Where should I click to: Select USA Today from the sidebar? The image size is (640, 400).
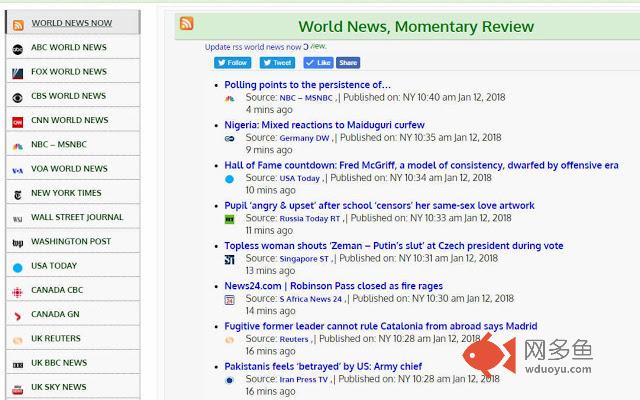(x=73, y=266)
